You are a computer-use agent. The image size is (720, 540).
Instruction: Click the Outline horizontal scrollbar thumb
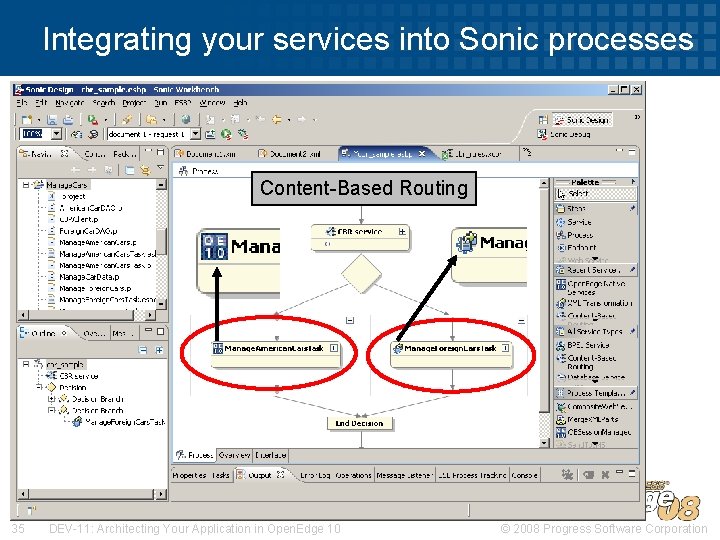(x=91, y=494)
